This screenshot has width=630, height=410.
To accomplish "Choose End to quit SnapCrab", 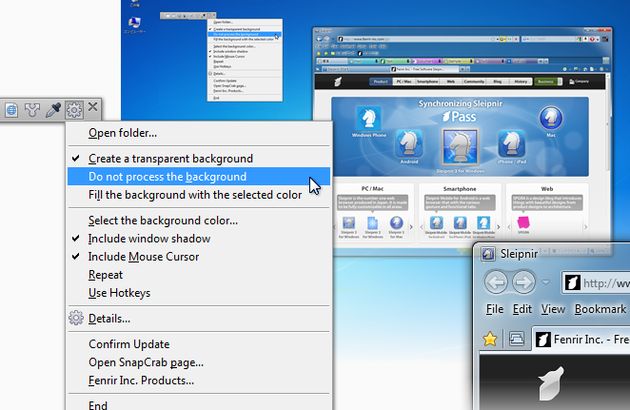I will pyautogui.click(x=199, y=404).
